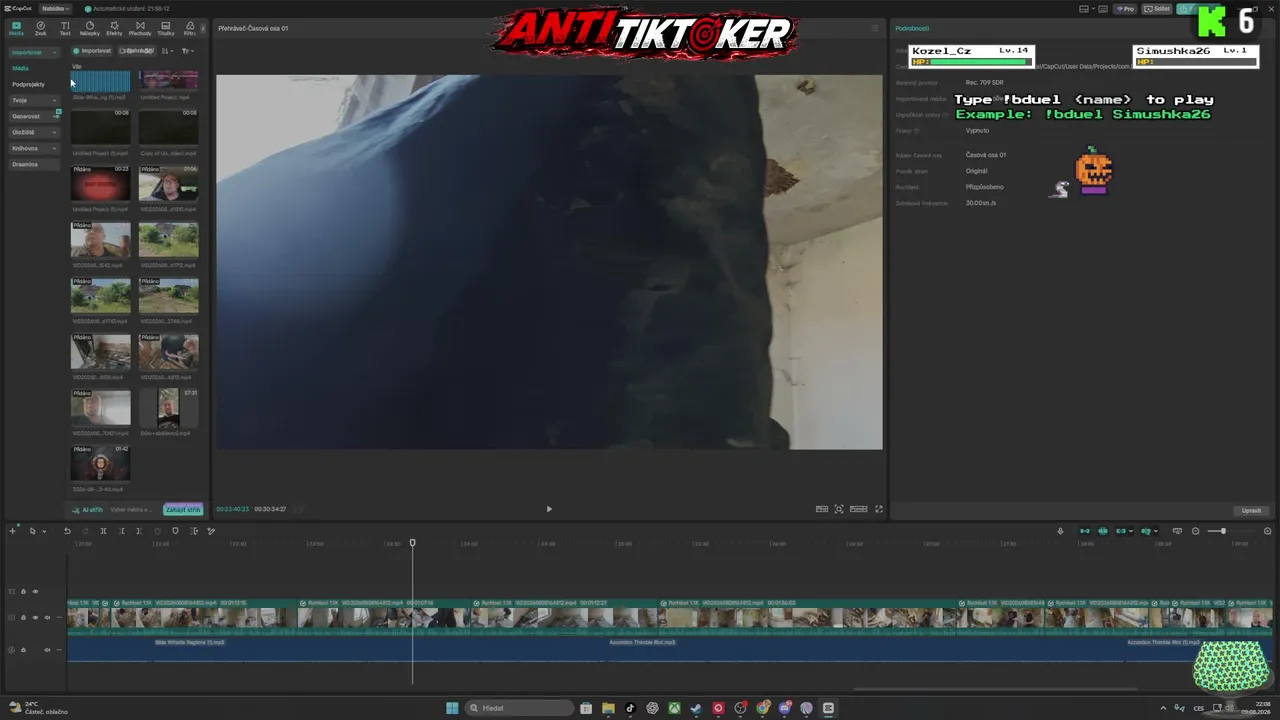Toggle the scopes display icon under the preview
1280x720 pixels.
822,509
